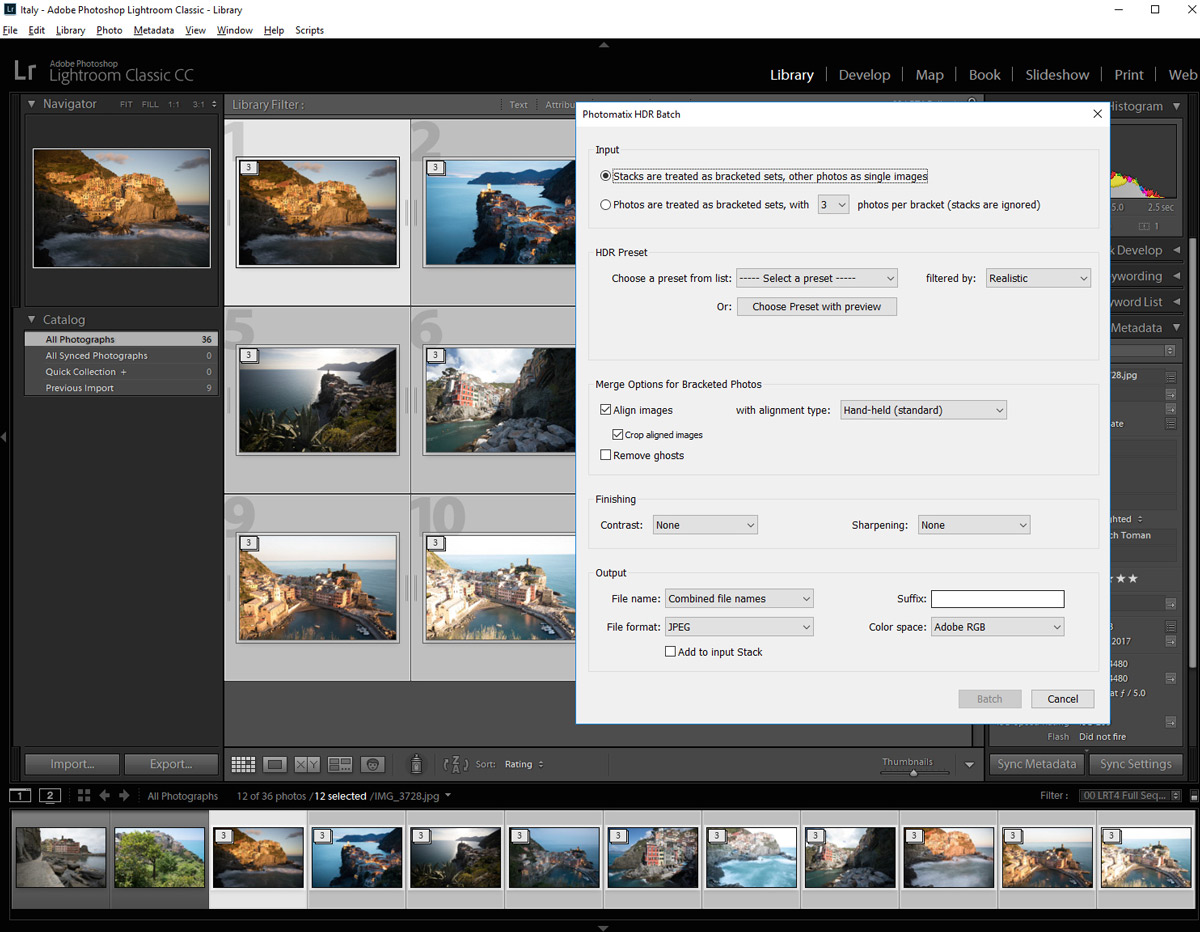1200x932 pixels.
Task: Click the second monitor display icon
Action: pos(50,796)
